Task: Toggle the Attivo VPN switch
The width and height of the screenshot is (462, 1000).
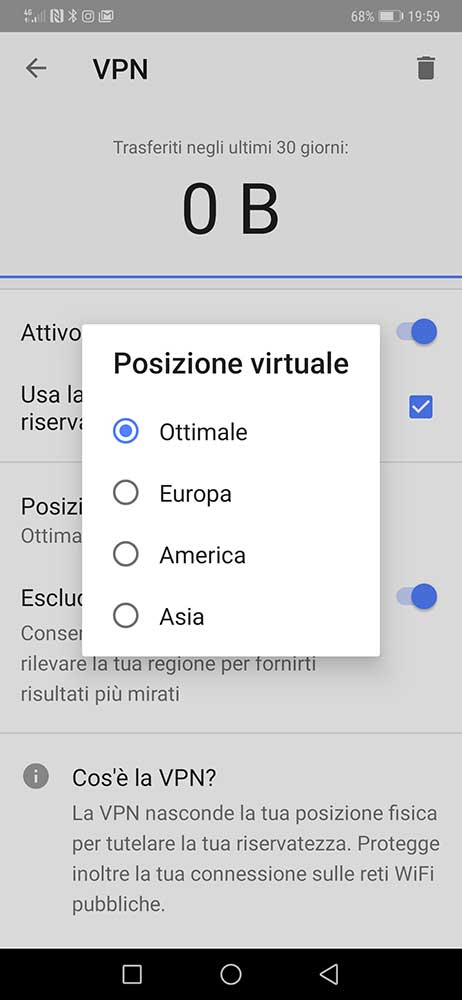Action: 417,332
